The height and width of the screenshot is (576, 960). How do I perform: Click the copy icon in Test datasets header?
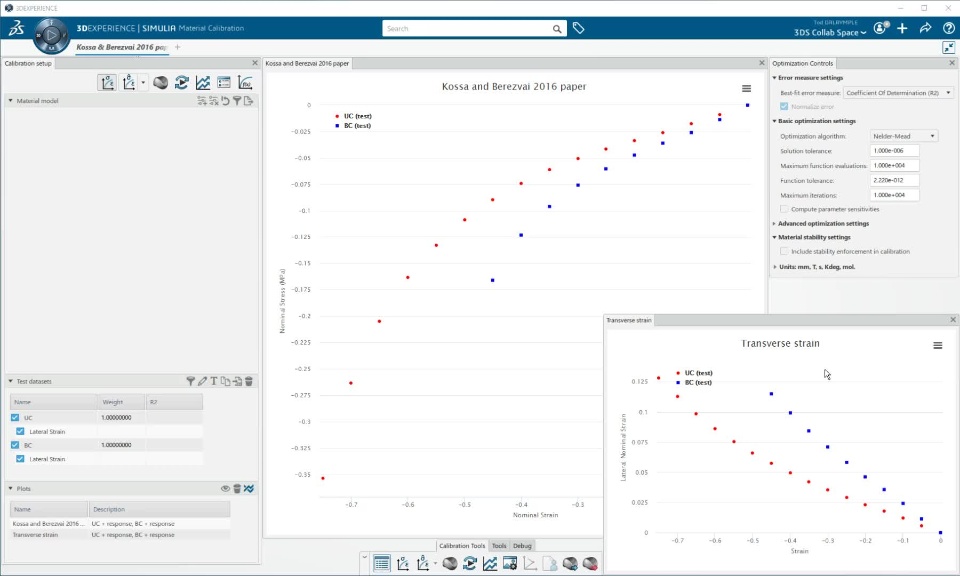(x=225, y=381)
